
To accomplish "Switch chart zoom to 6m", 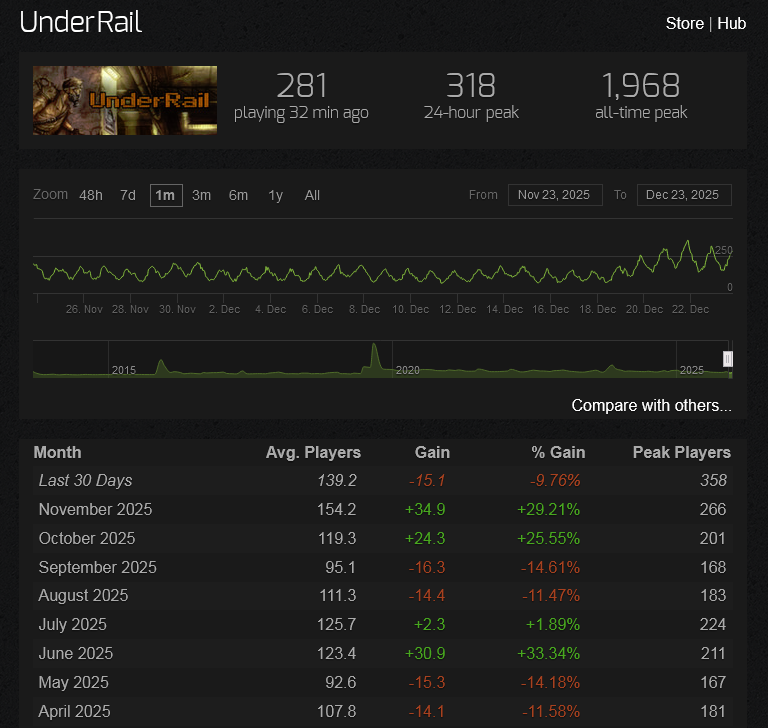I will tap(238, 195).
